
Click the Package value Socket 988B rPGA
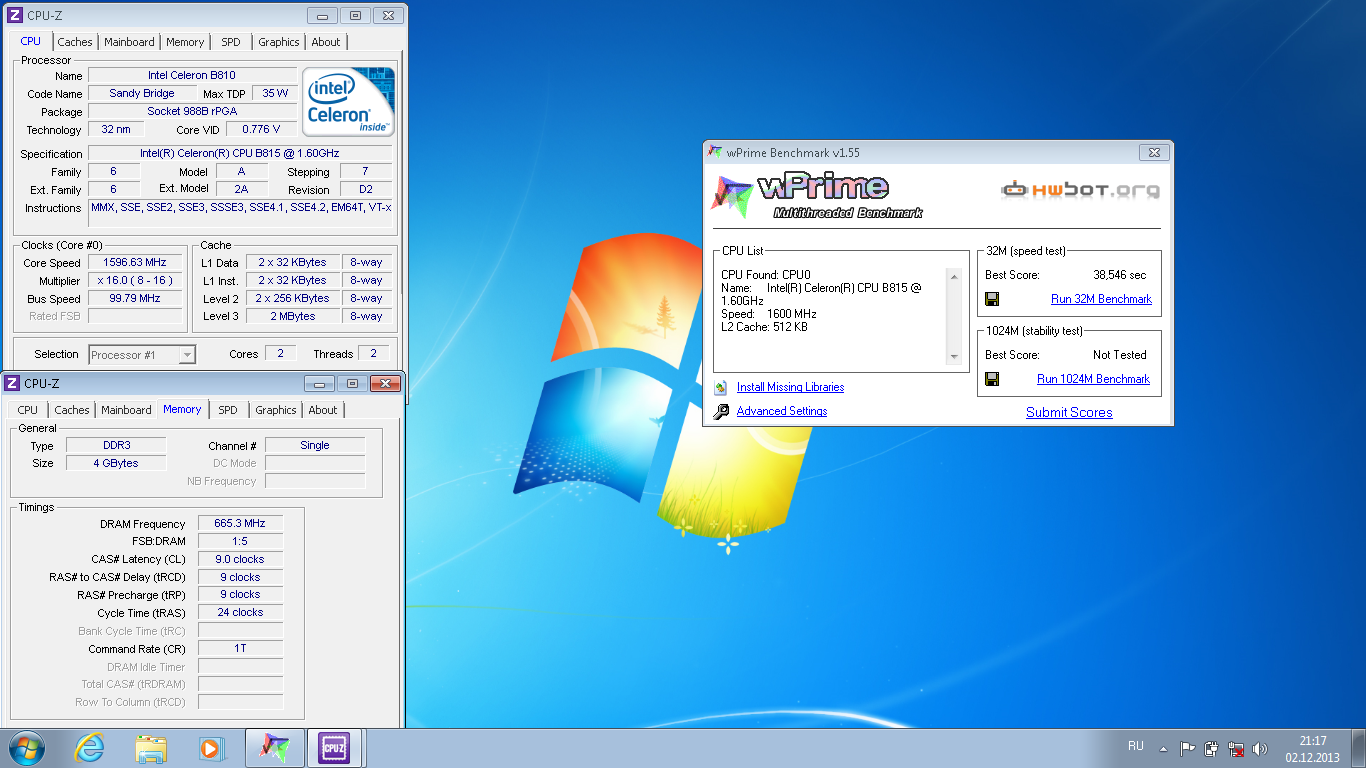(x=192, y=111)
